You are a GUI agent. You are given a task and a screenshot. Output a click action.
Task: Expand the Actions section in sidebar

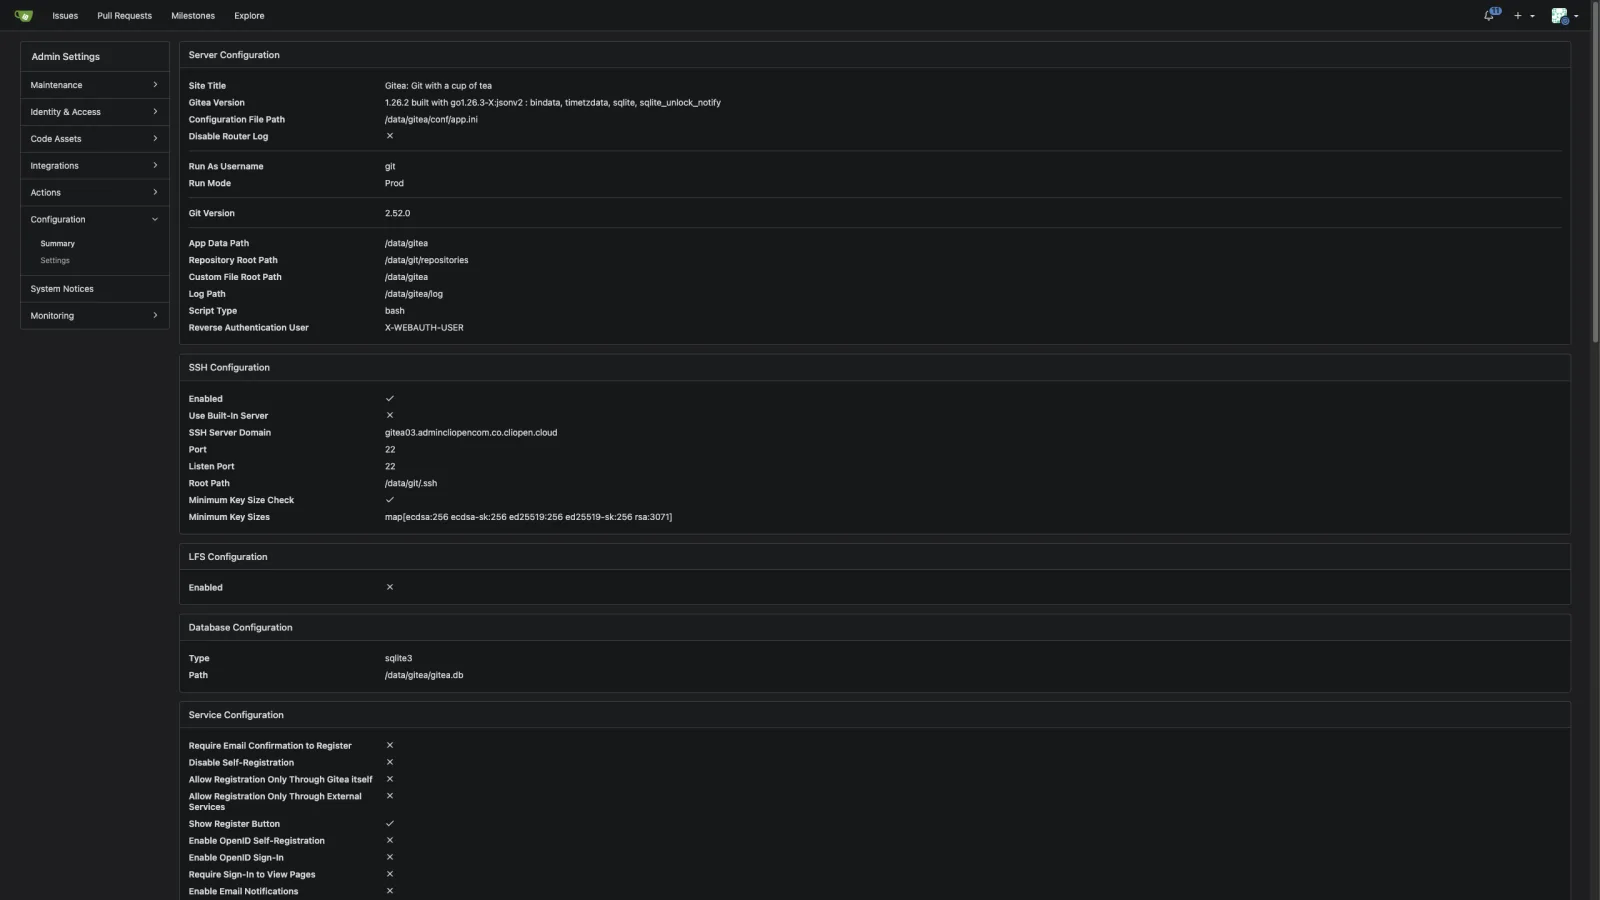coord(94,193)
